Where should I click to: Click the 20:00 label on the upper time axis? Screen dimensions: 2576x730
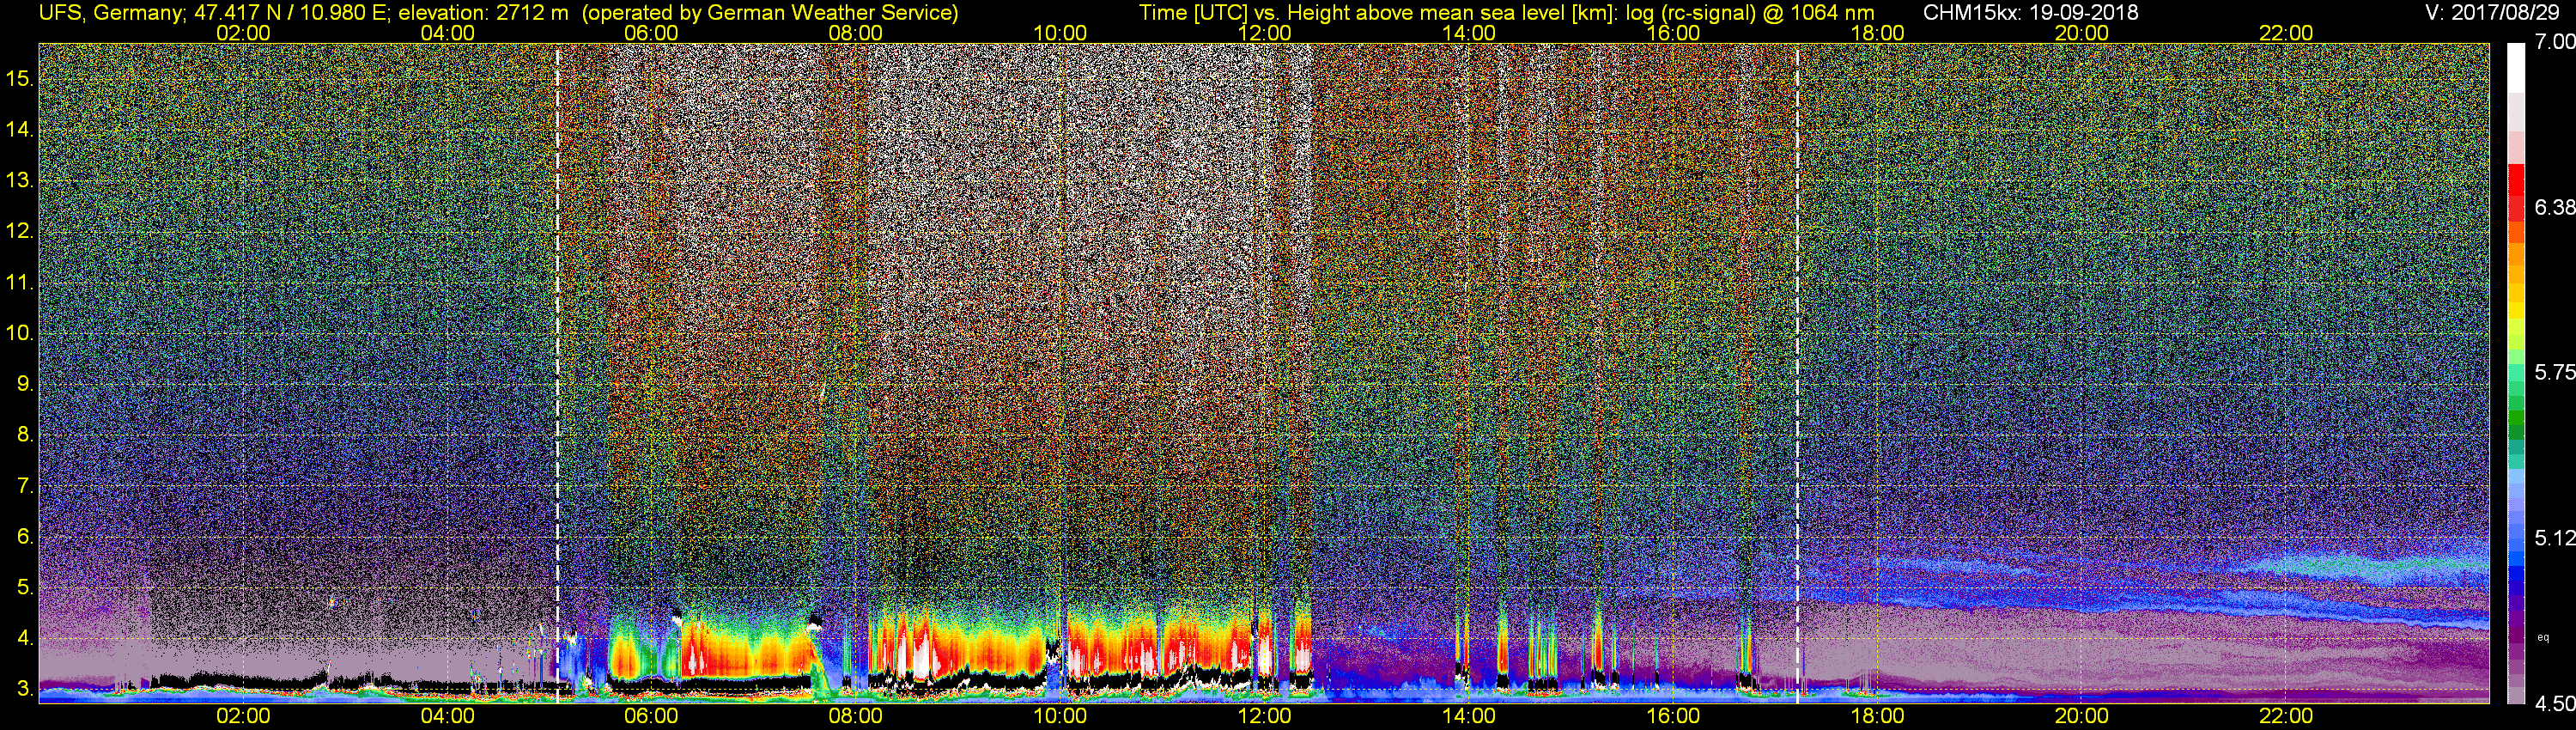pyautogui.click(x=2082, y=33)
